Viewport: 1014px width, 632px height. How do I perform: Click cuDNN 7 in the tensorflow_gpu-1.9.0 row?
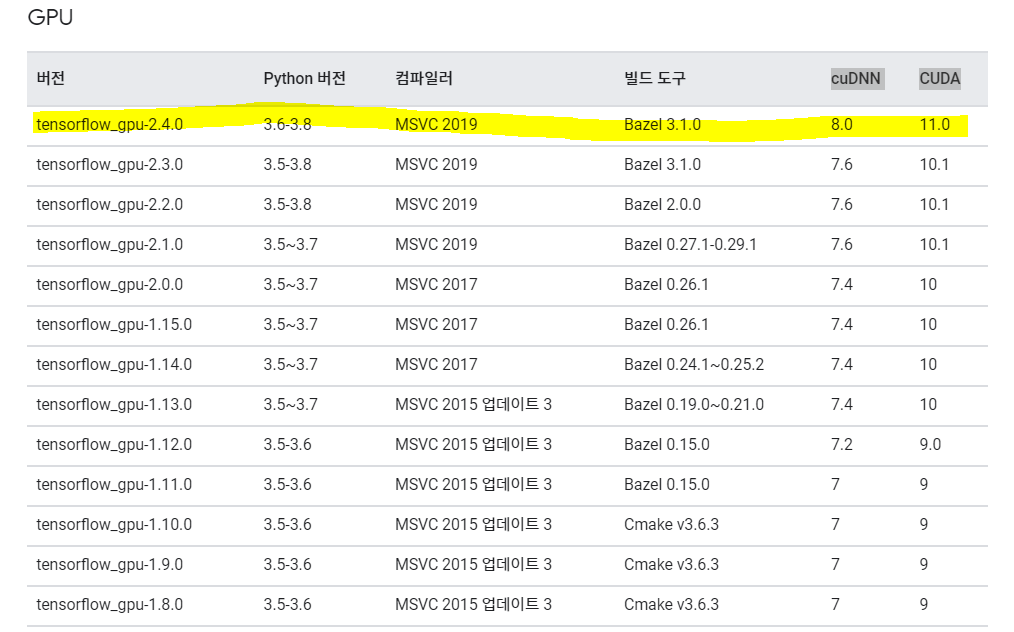point(836,565)
